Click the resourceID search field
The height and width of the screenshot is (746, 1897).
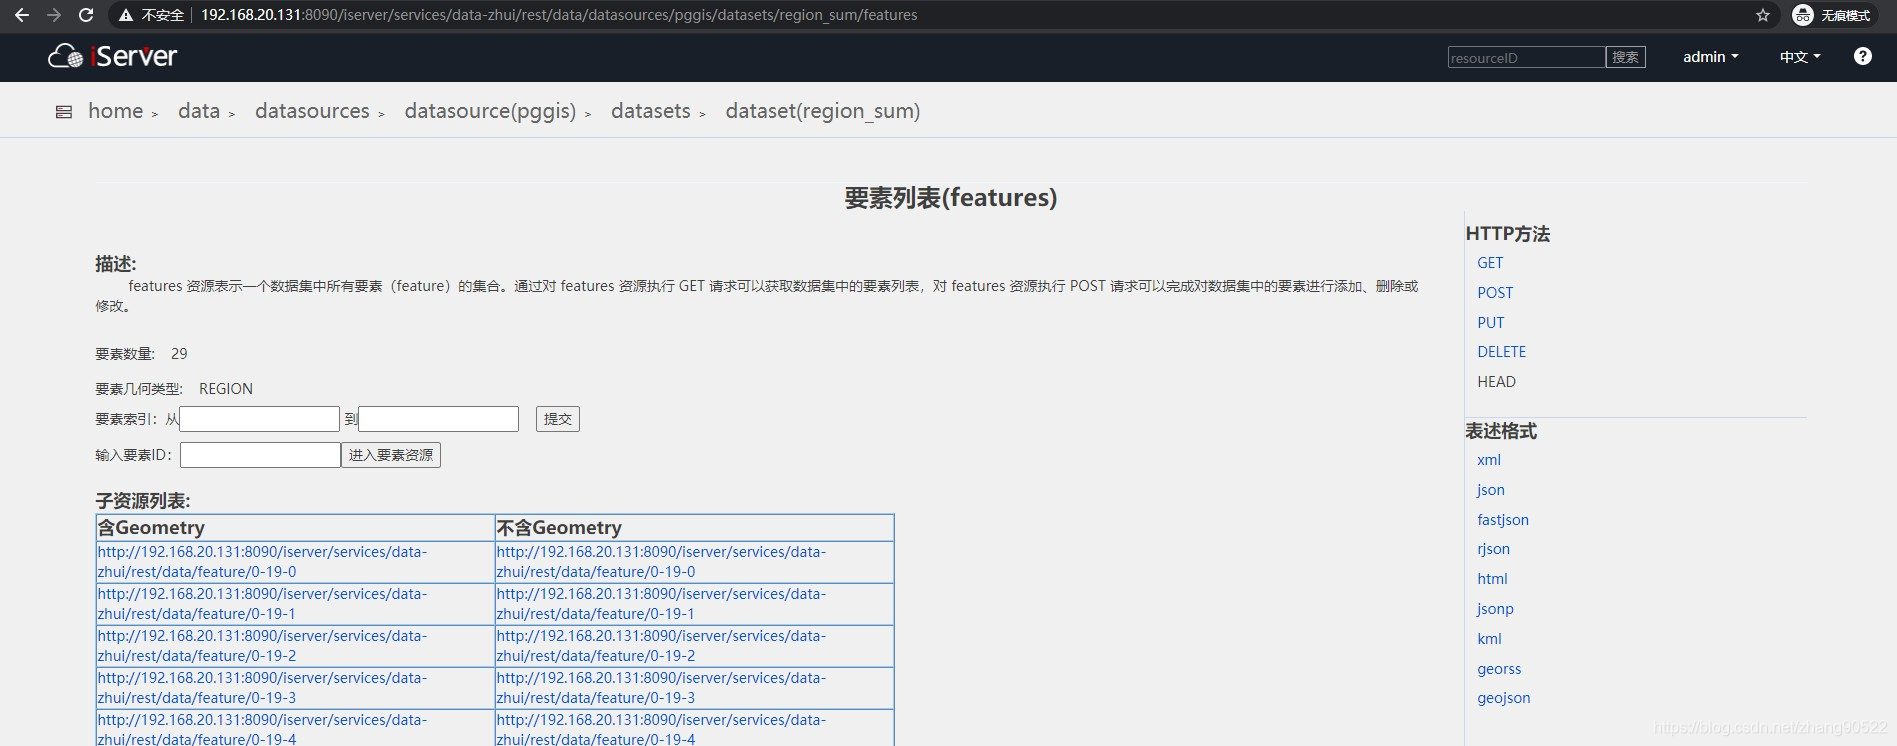pos(1526,57)
